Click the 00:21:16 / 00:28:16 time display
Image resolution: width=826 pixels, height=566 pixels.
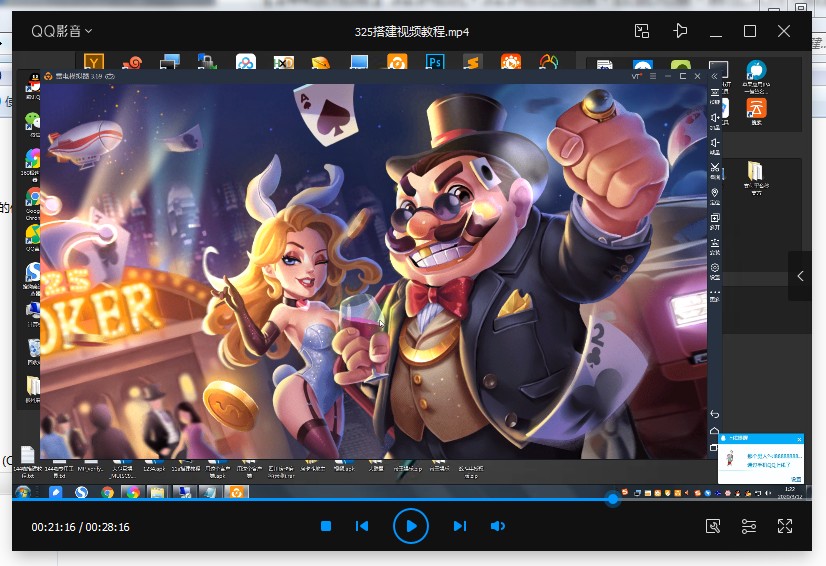(80, 527)
